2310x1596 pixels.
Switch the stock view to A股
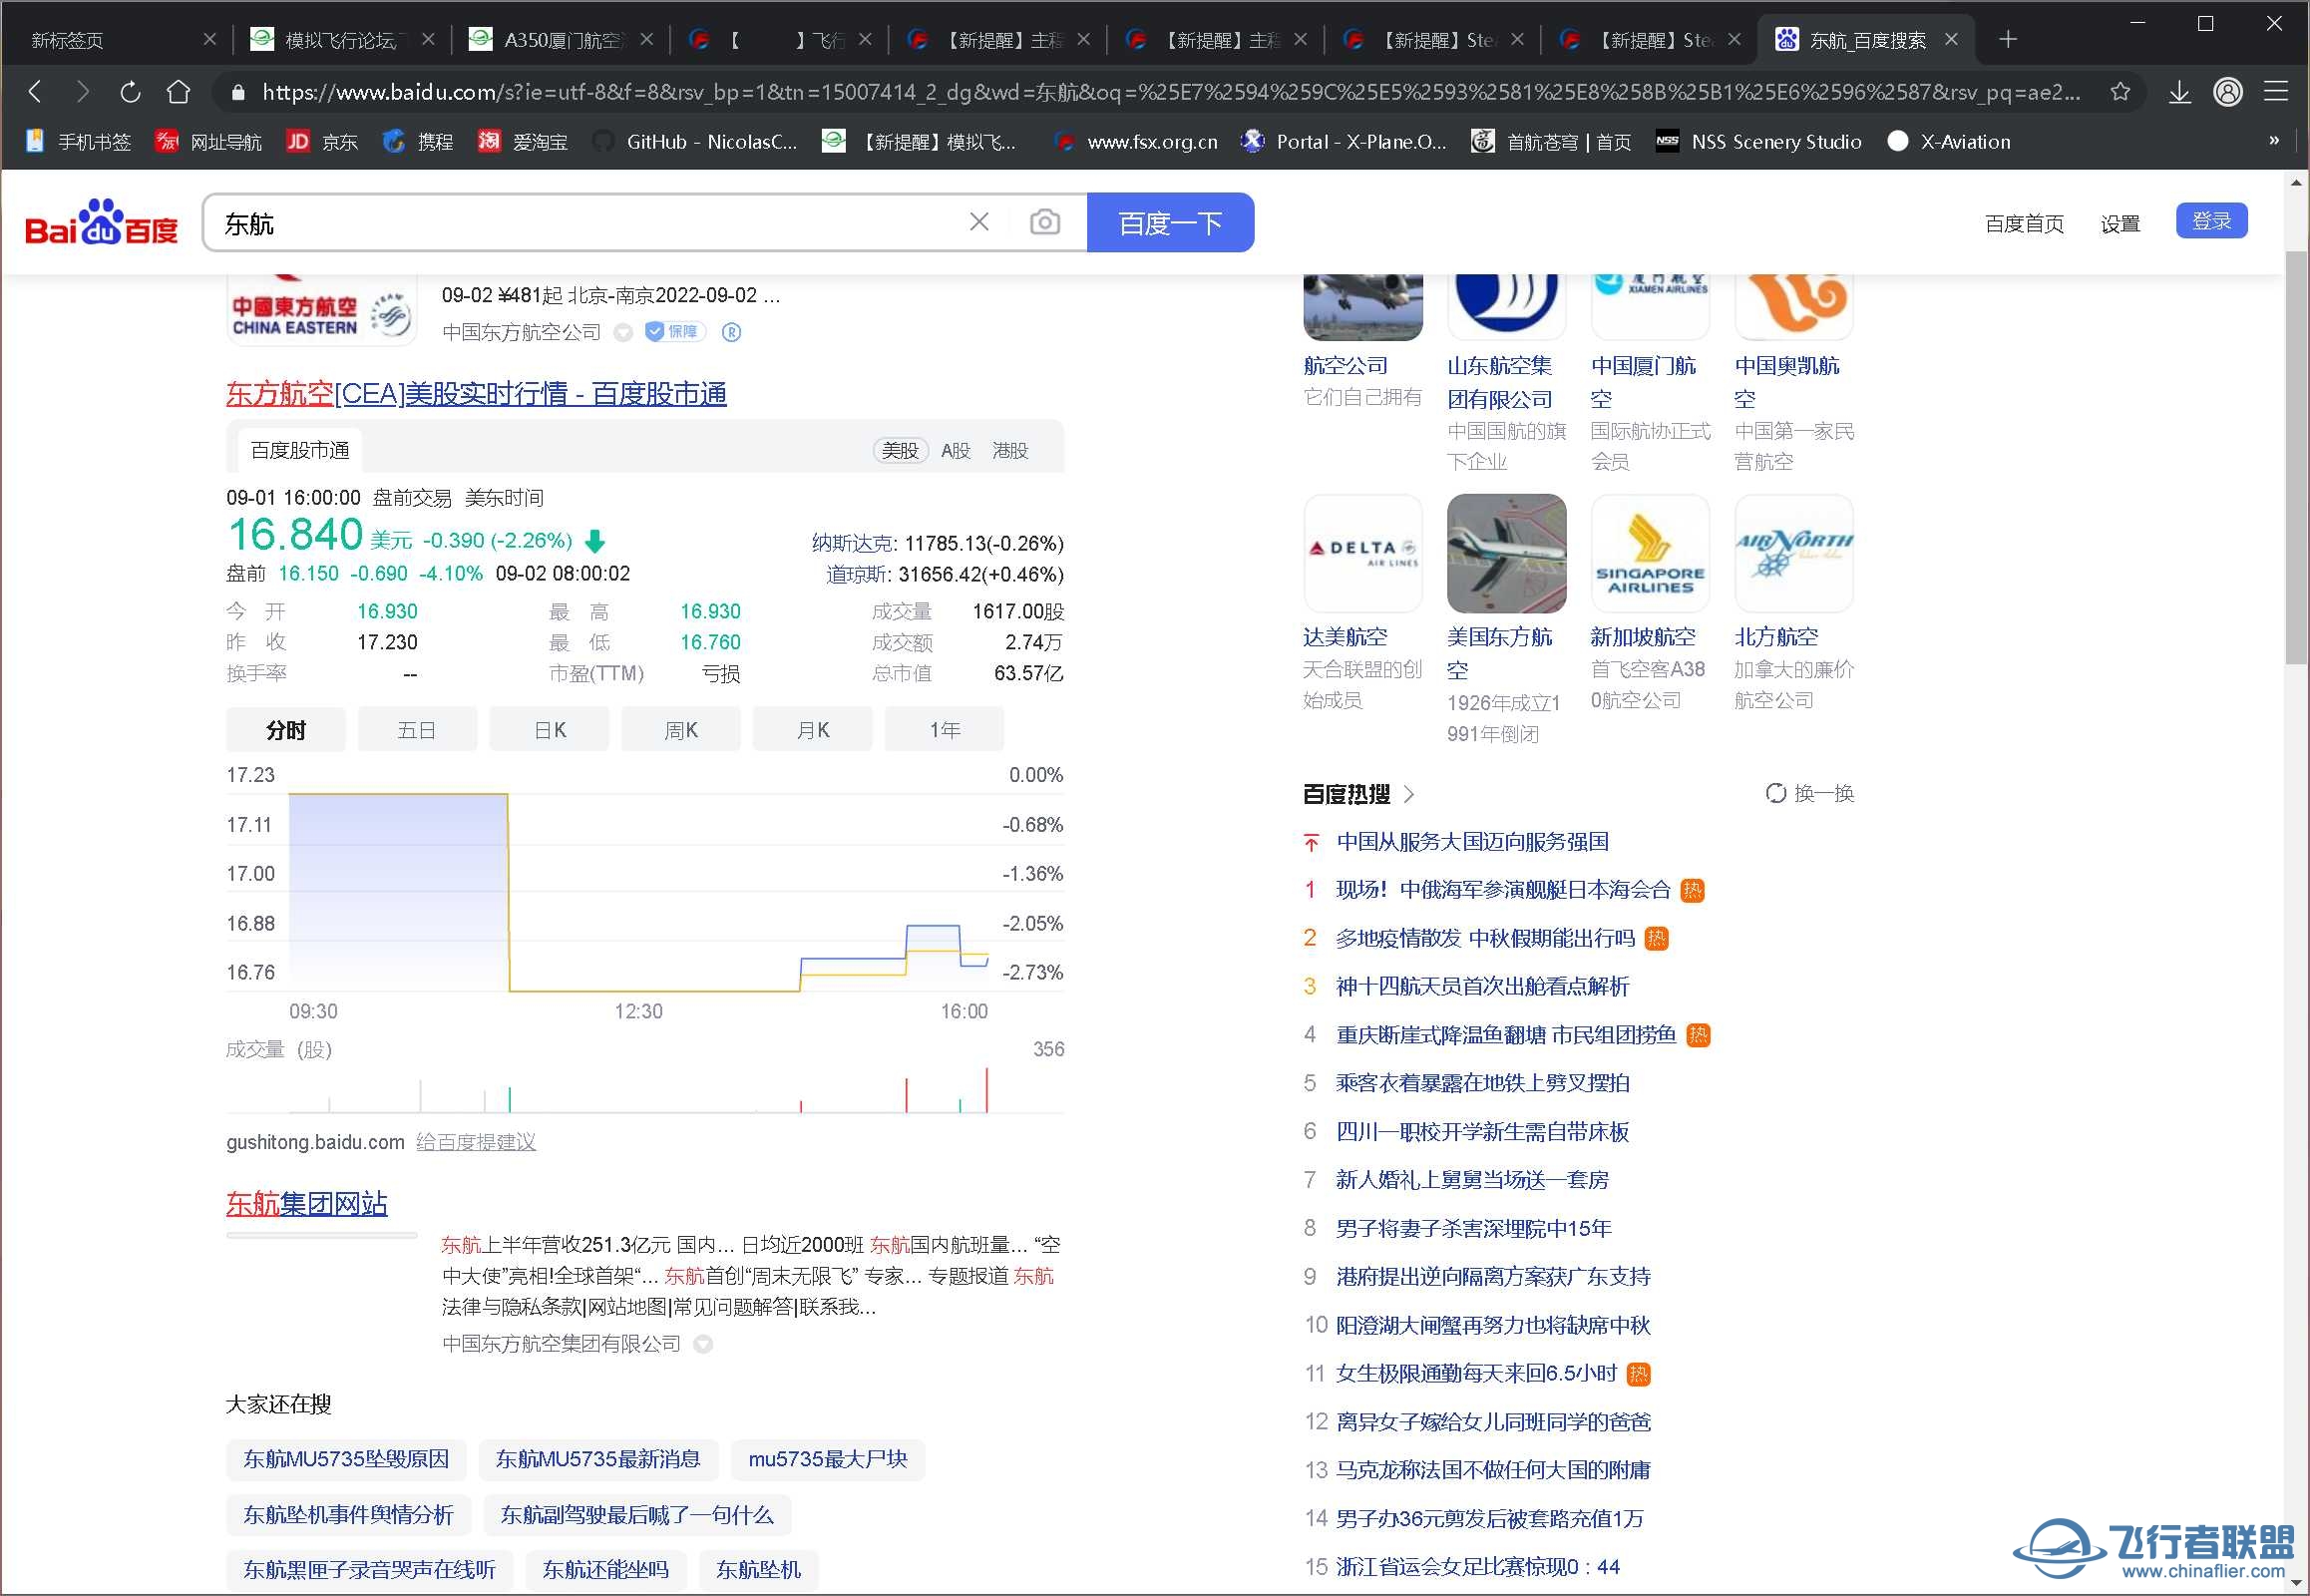[955, 450]
